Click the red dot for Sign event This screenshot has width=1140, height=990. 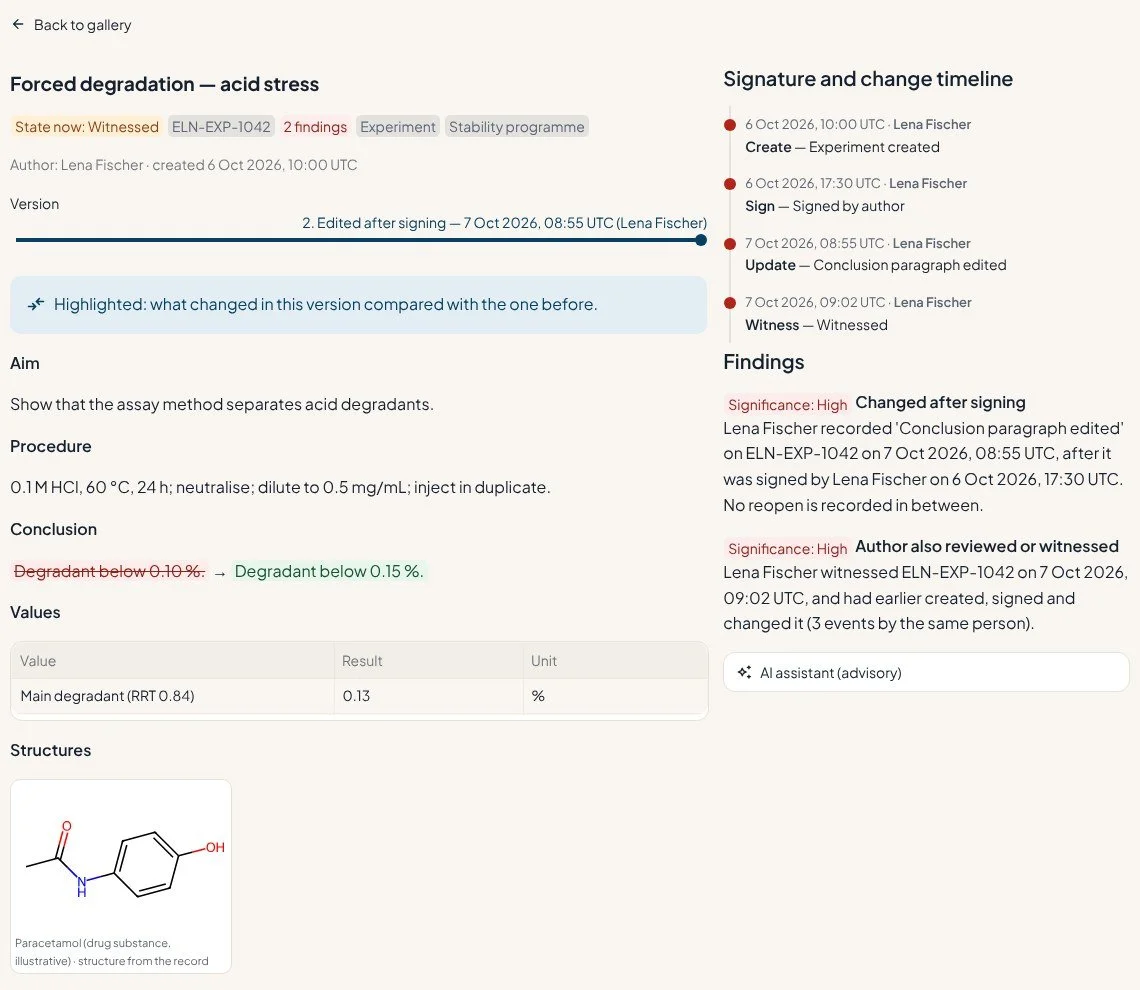730,184
